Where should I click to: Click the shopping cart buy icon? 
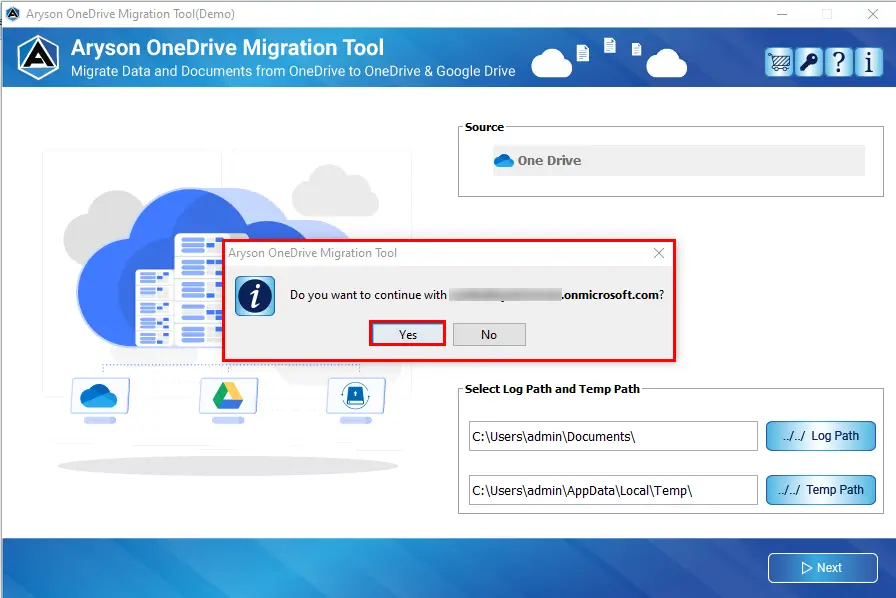[778, 62]
